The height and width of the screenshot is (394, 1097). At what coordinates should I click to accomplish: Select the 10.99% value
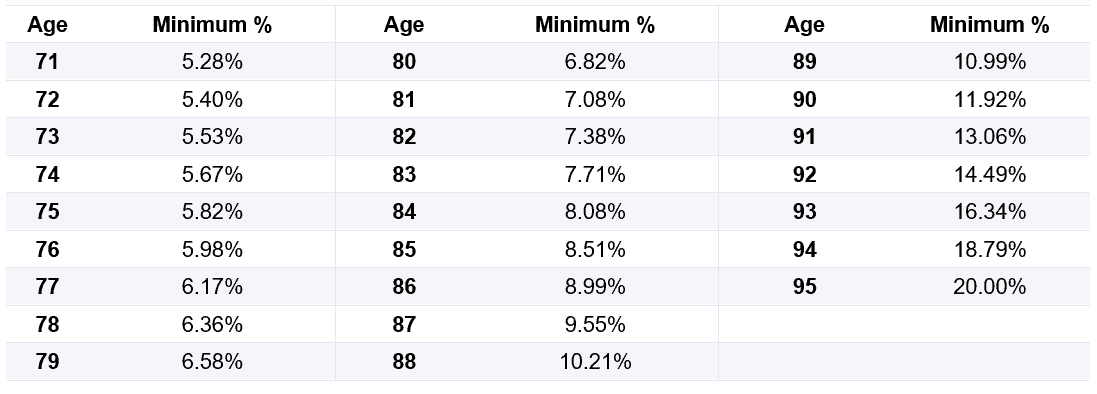(x=990, y=62)
